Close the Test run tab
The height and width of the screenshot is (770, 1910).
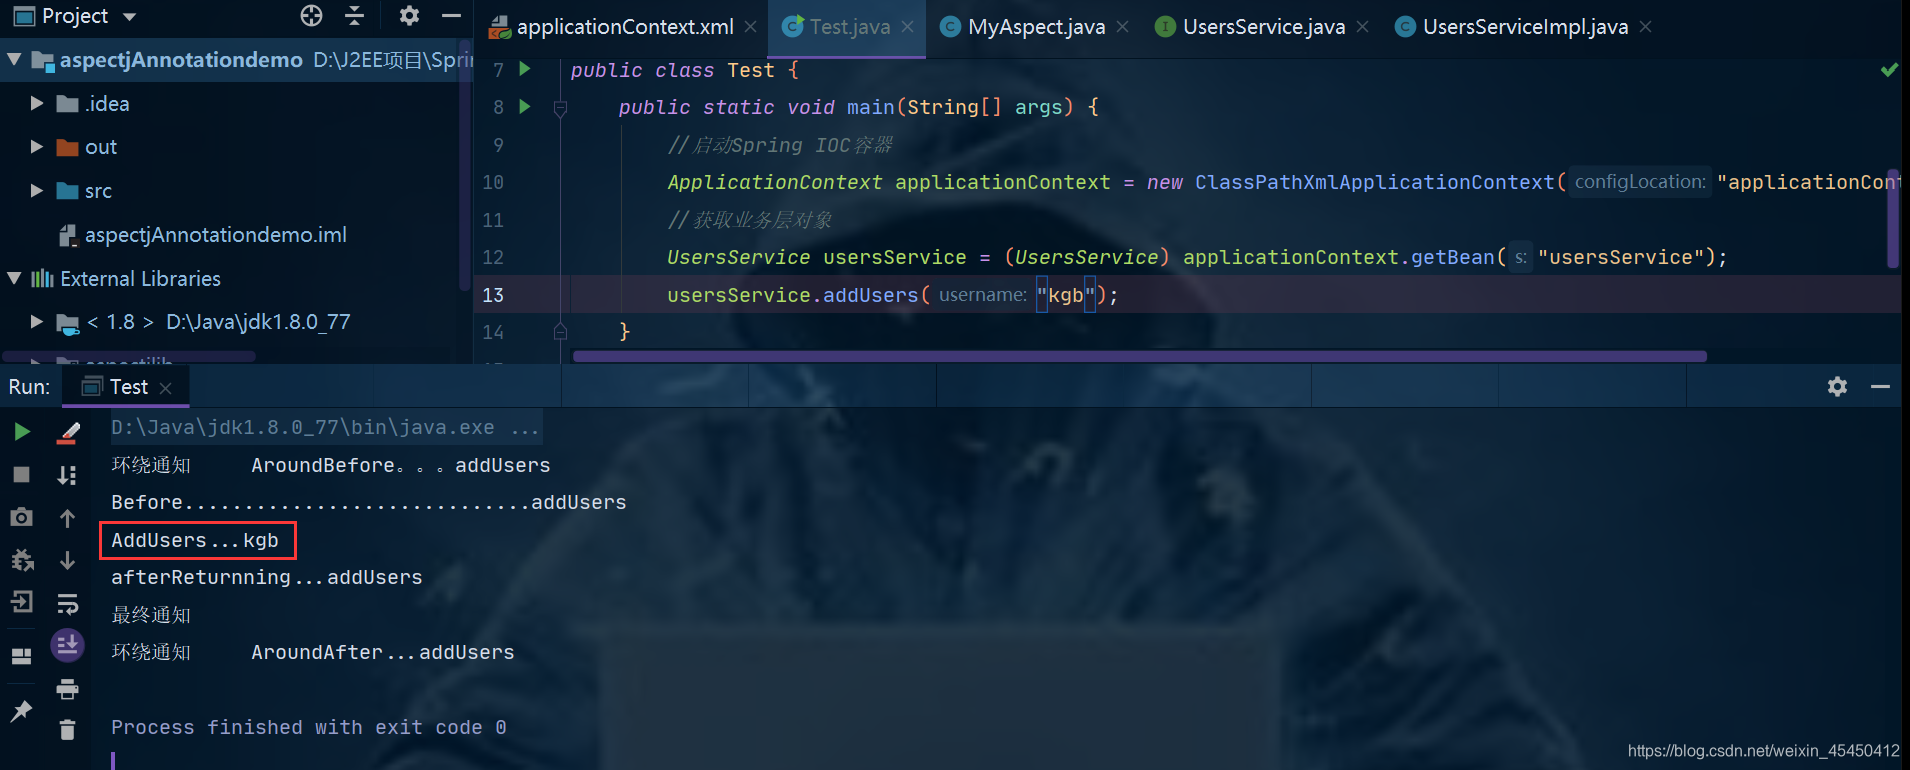(x=166, y=388)
